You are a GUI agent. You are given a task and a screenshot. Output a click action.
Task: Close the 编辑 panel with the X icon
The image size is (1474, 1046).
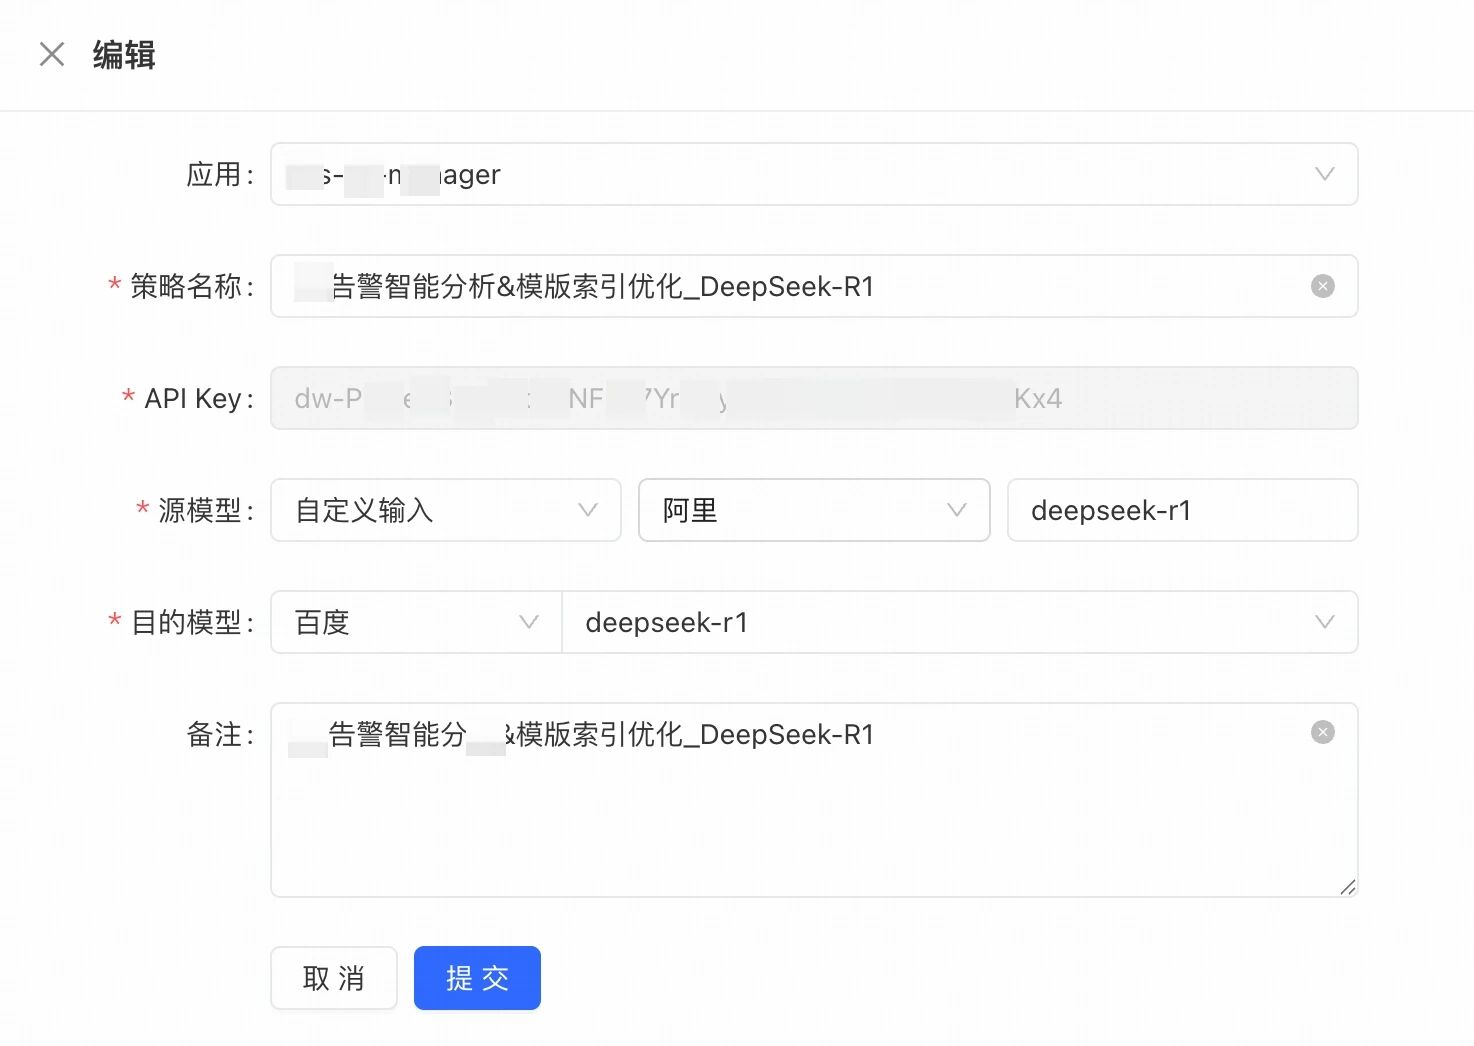coord(52,54)
